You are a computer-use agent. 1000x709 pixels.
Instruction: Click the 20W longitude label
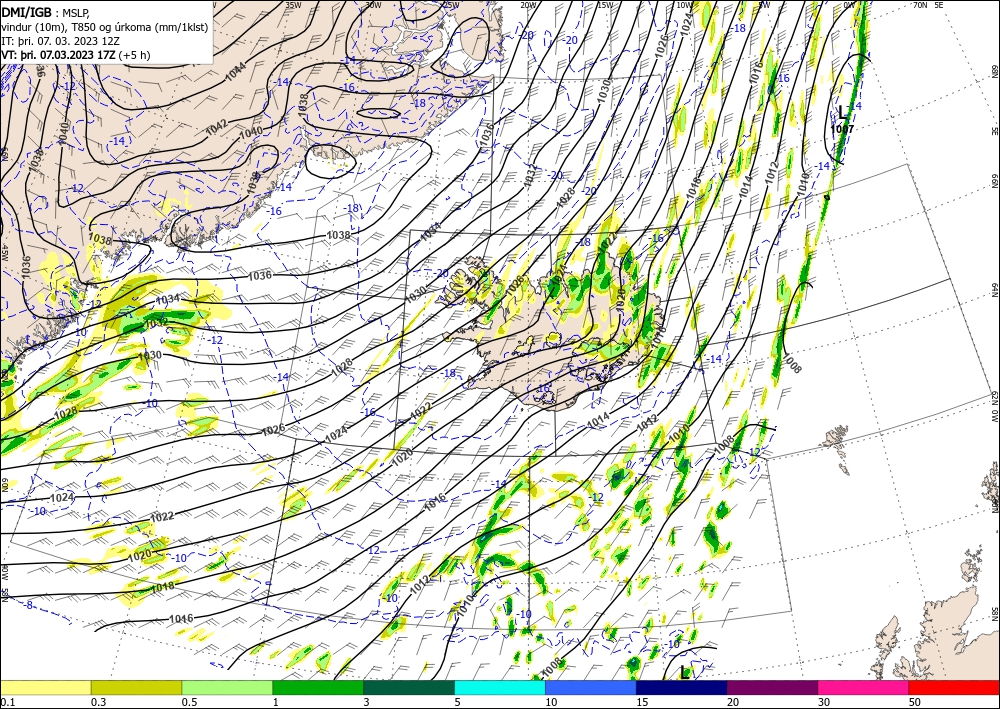point(527,4)
